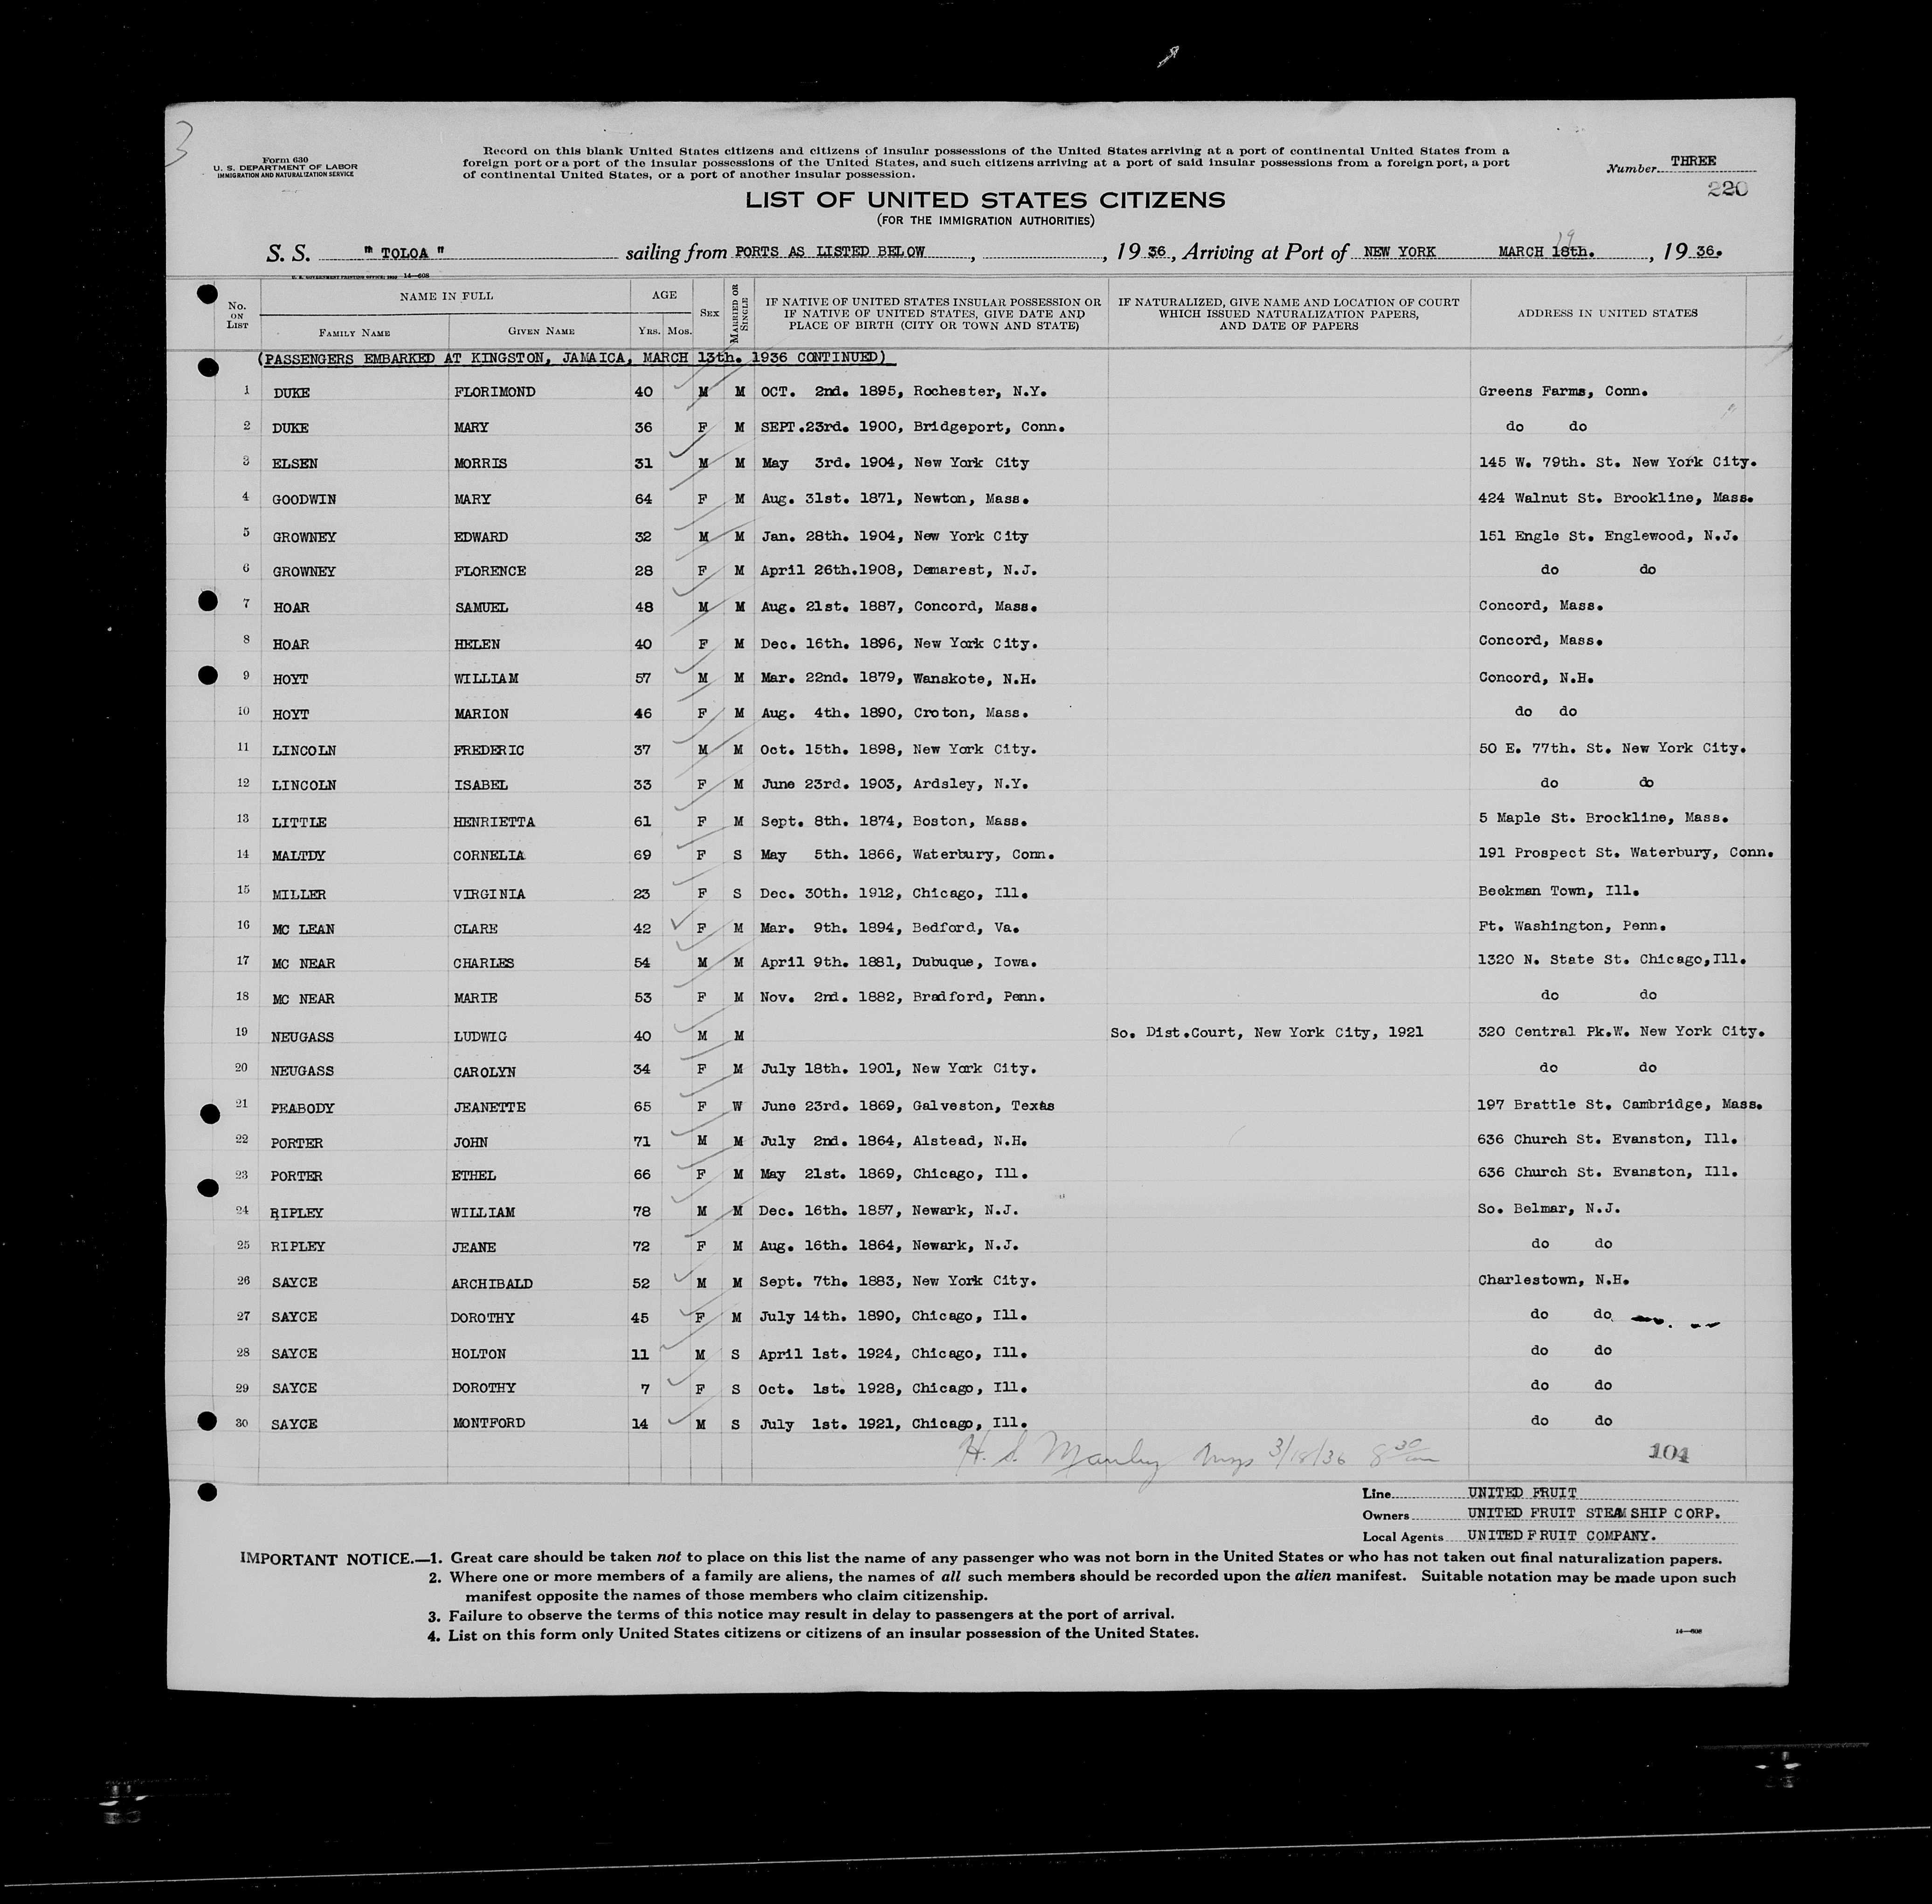Click 'ADDRESS IN UNITED STATES' column header
The image size is (1932, 1904).
pyautogui.click(x=1607, y=313)
